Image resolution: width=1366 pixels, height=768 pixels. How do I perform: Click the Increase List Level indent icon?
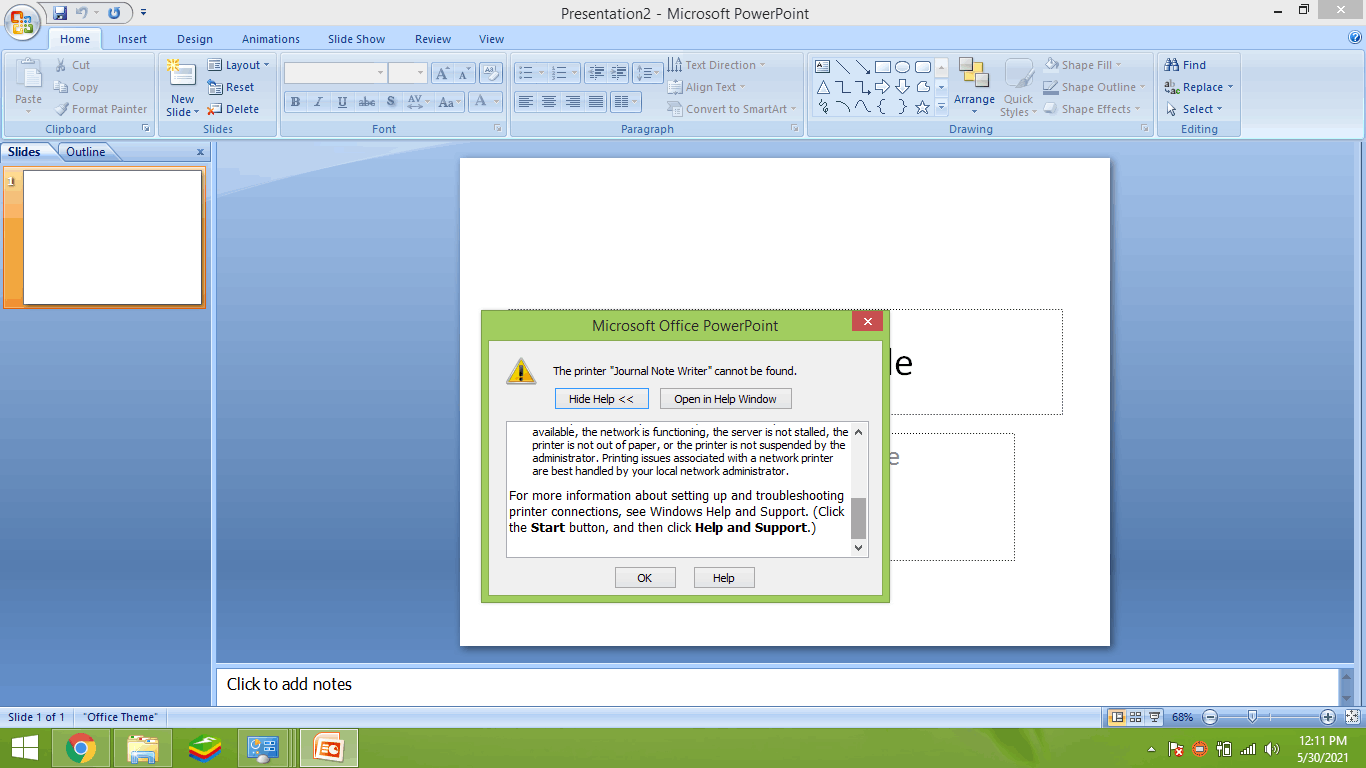click(x=620, y=73)
